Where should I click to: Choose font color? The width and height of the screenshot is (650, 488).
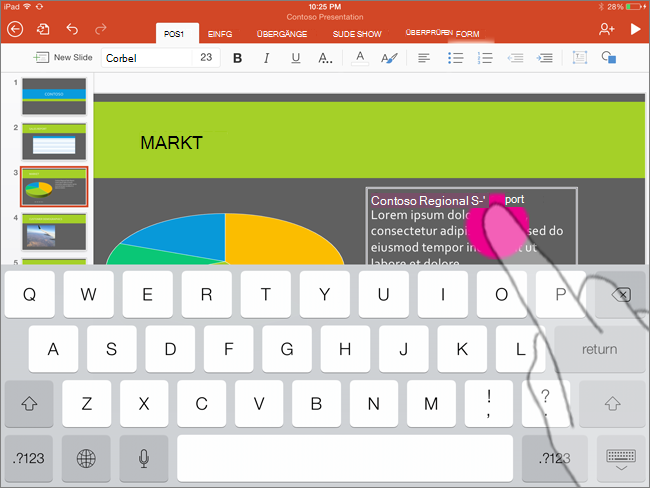point(360,58)
